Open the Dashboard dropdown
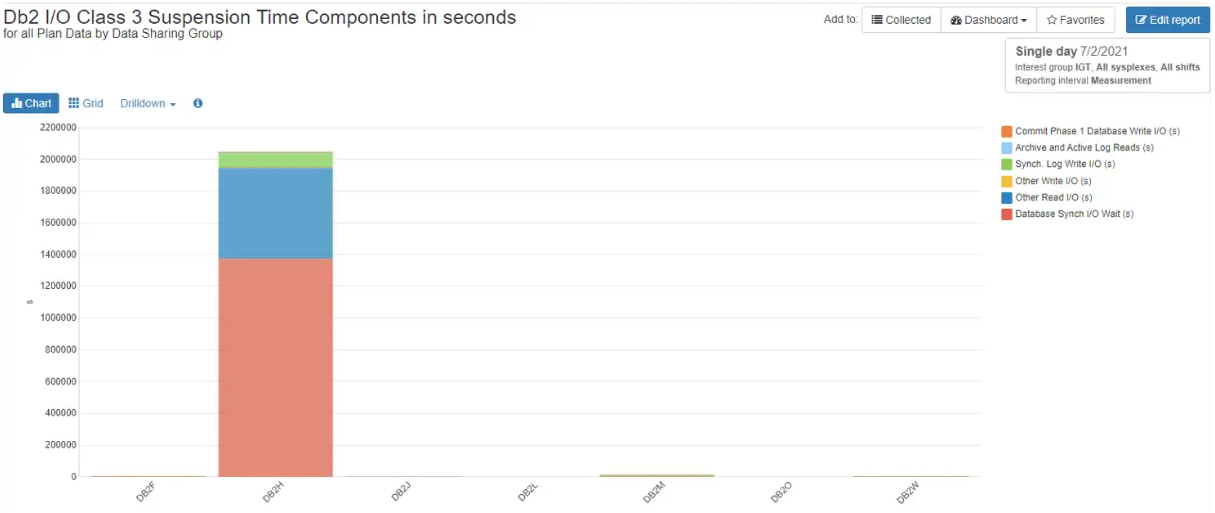This screenshot has width=1215, height=513. click(x=988, y=20)
